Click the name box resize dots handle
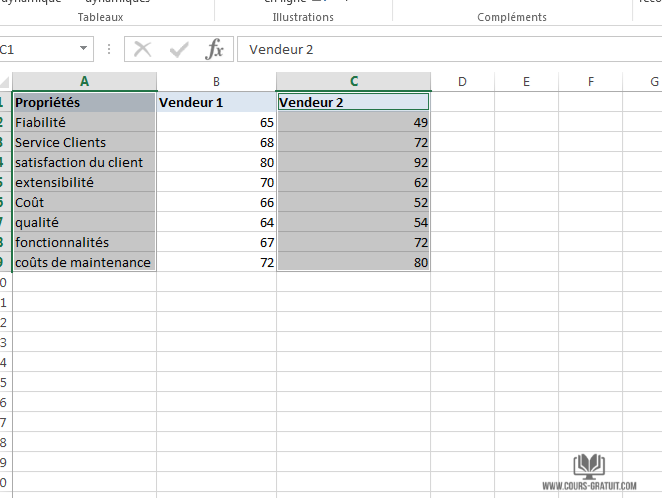 pos(109,50)
